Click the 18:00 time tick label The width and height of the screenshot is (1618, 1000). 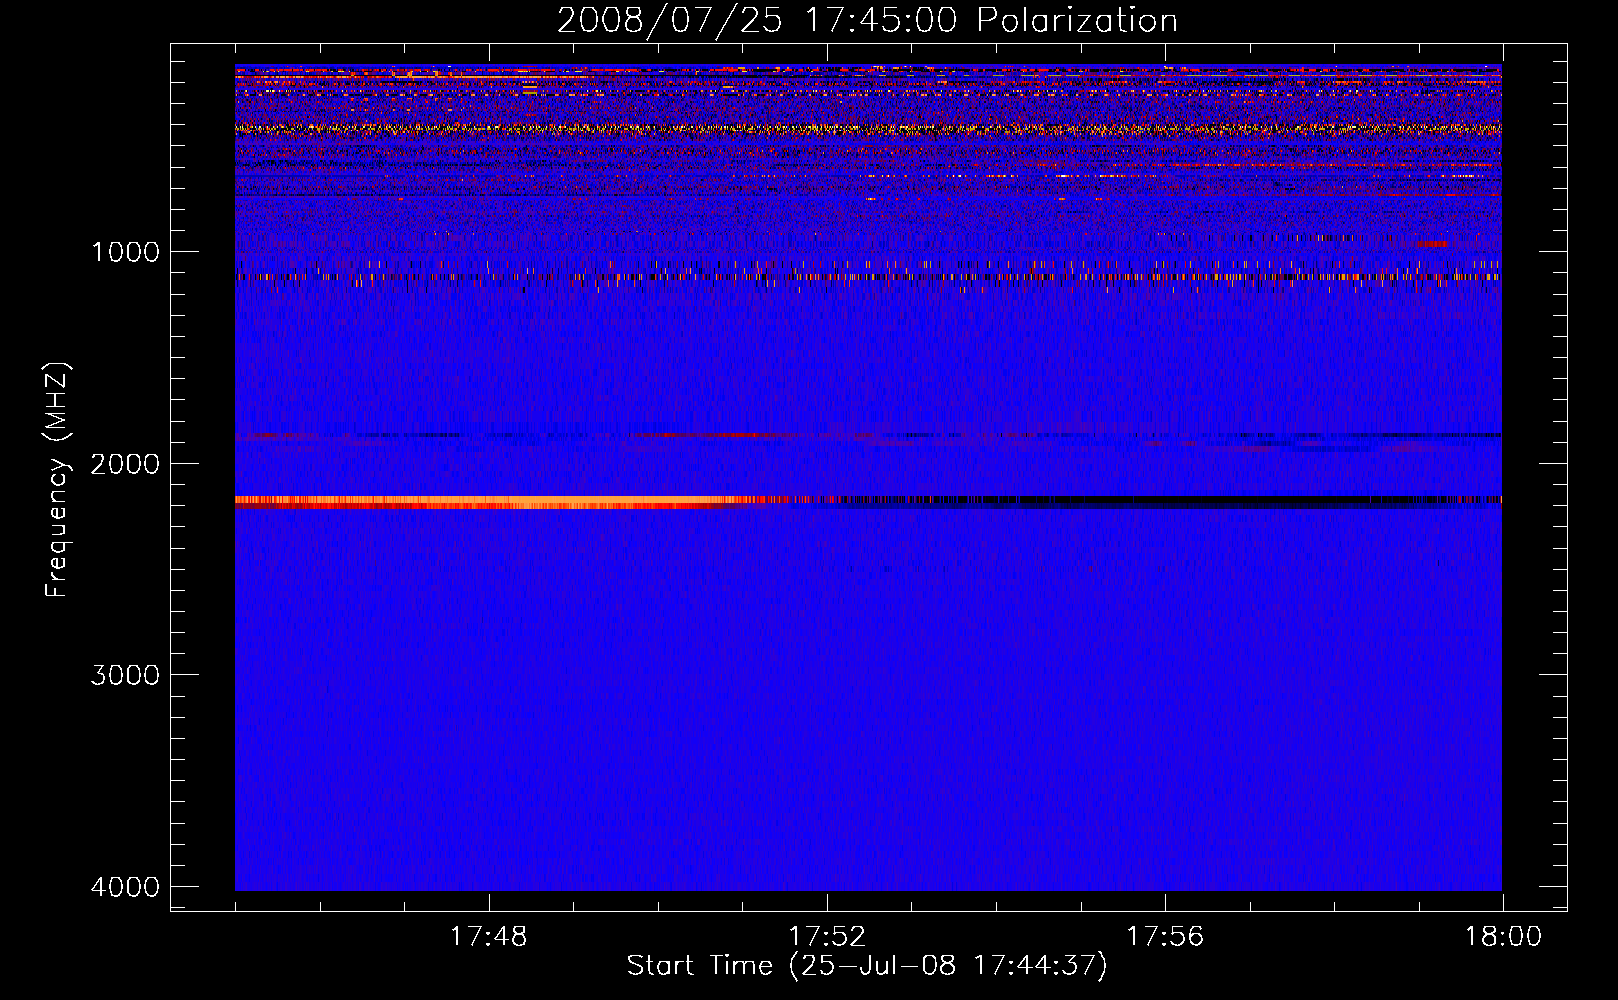[x=1503, y=937]
